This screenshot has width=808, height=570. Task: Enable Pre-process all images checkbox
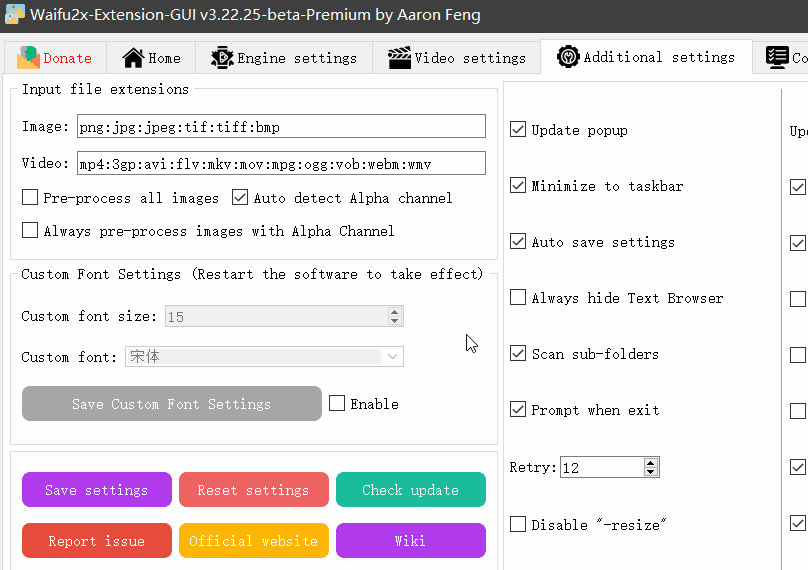[30, 197]
